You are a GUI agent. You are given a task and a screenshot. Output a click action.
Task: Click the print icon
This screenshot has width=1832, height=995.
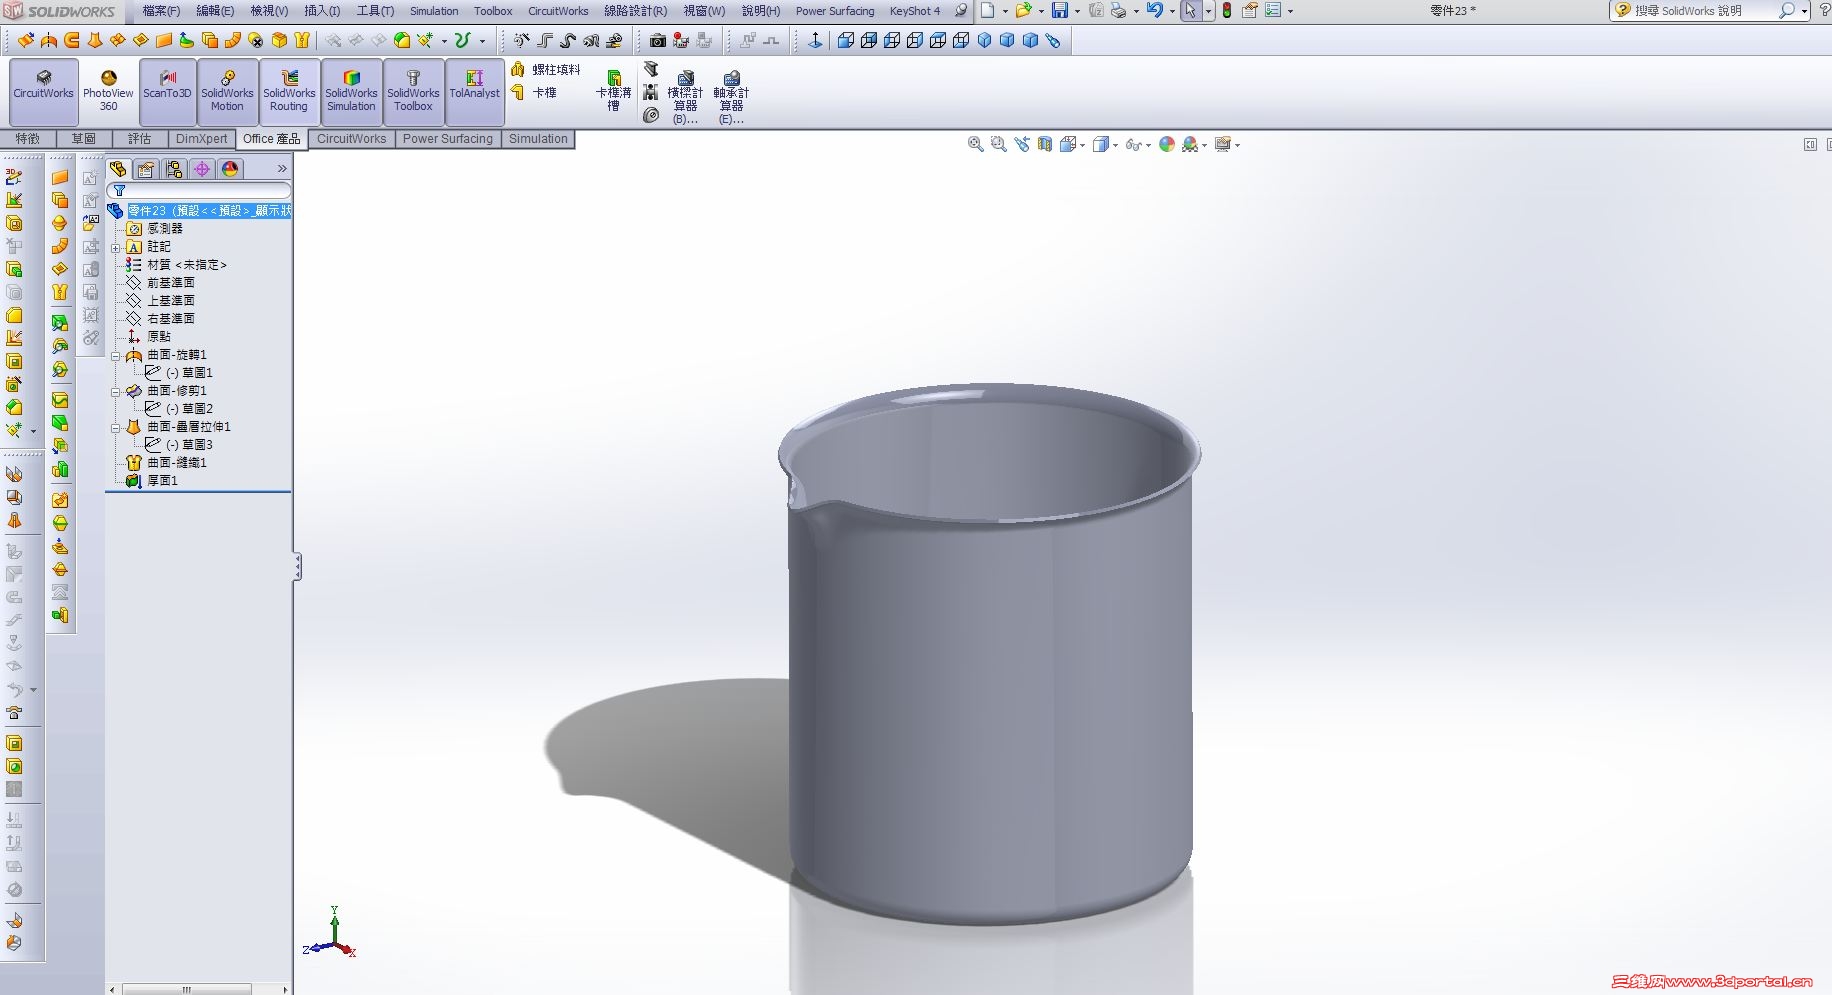click(x=1118, y=11)
